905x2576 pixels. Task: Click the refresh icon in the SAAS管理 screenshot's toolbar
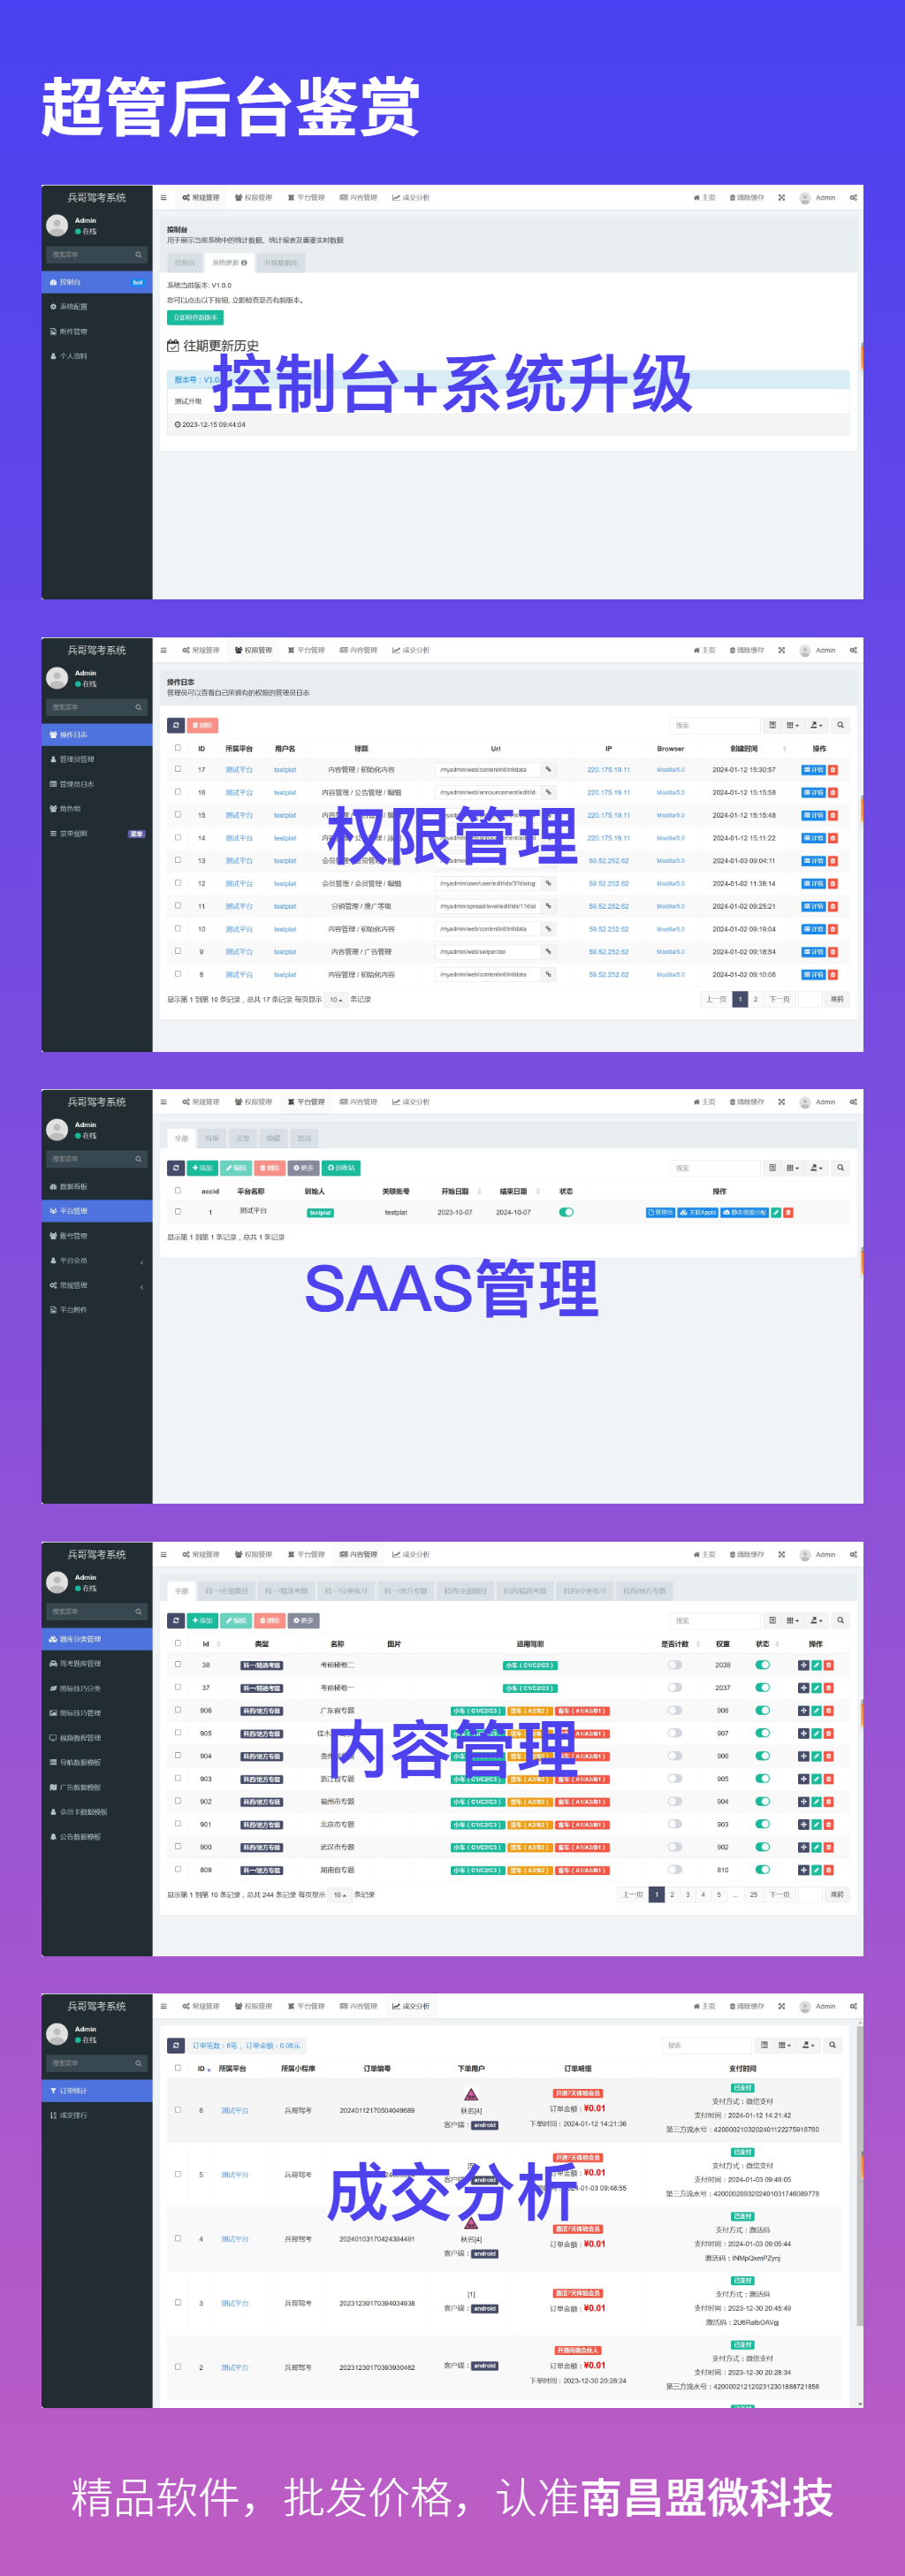tap(176, 1168)
